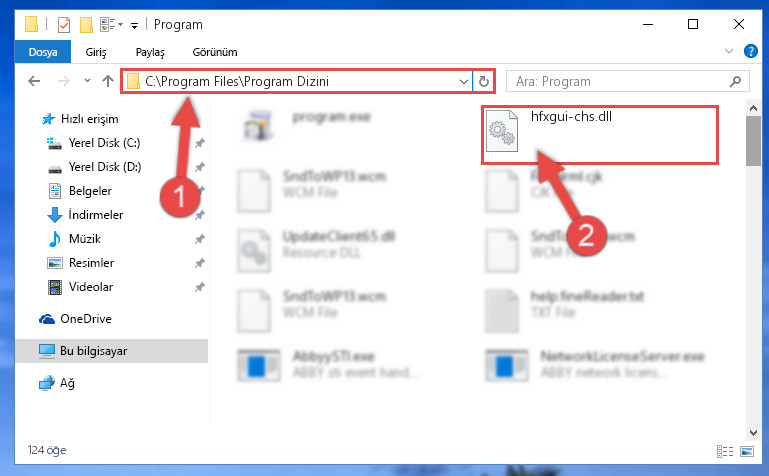Open the recent locations dropdown arrow
Viewport: 769px width, 476px height.
point(87,80)
